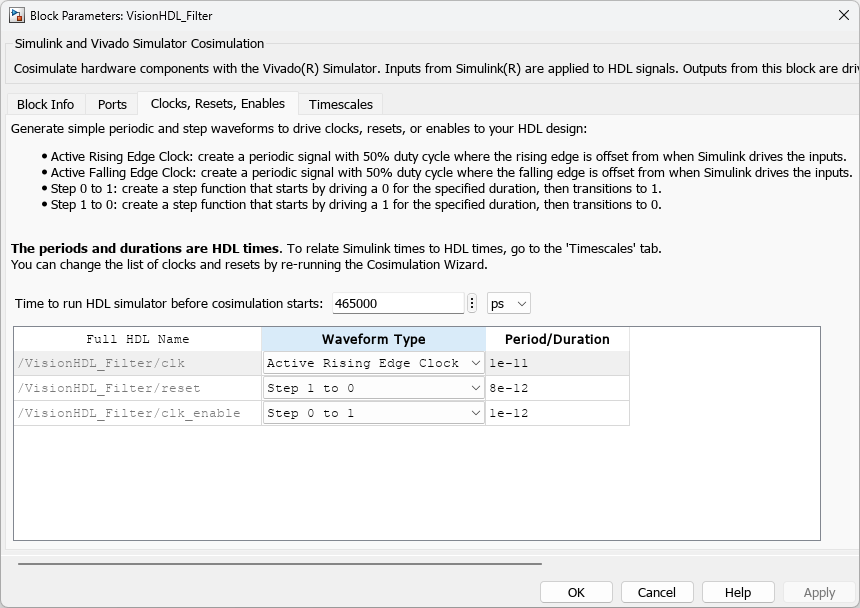The image size is (860, 608).
Task: Click the Waveform Type column header
Action: 373,339
